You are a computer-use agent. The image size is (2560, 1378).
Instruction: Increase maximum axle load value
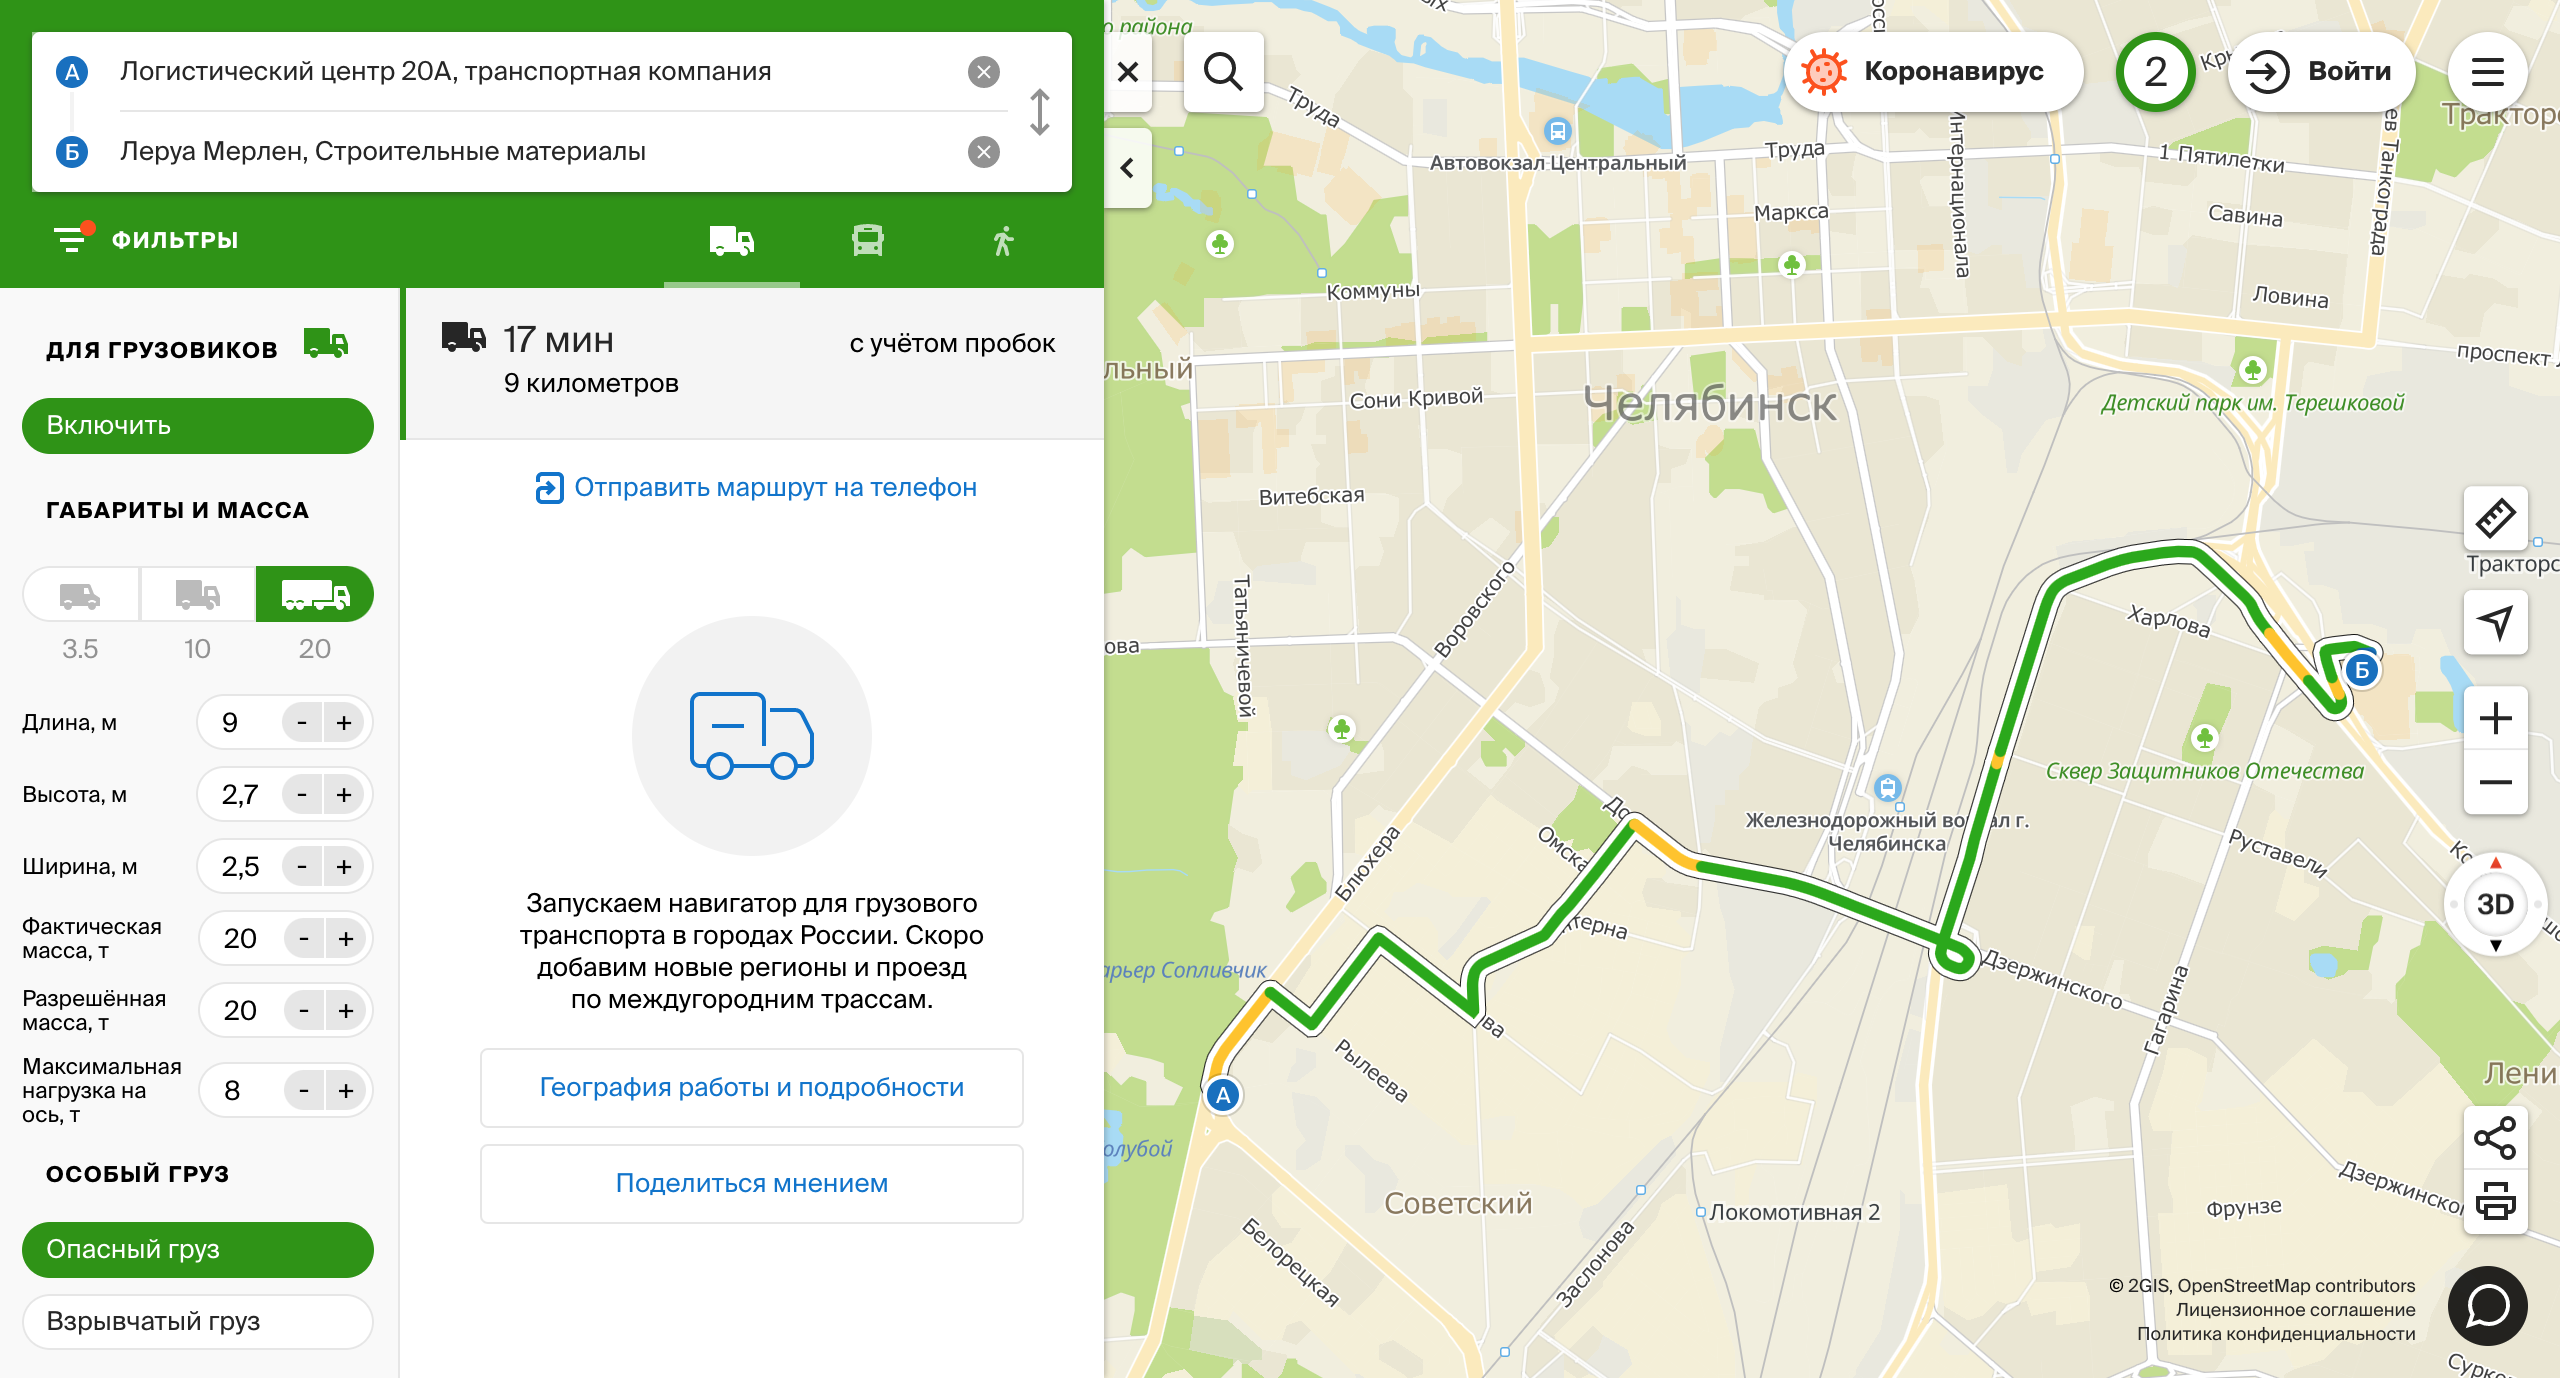[x=346, y=1091]
